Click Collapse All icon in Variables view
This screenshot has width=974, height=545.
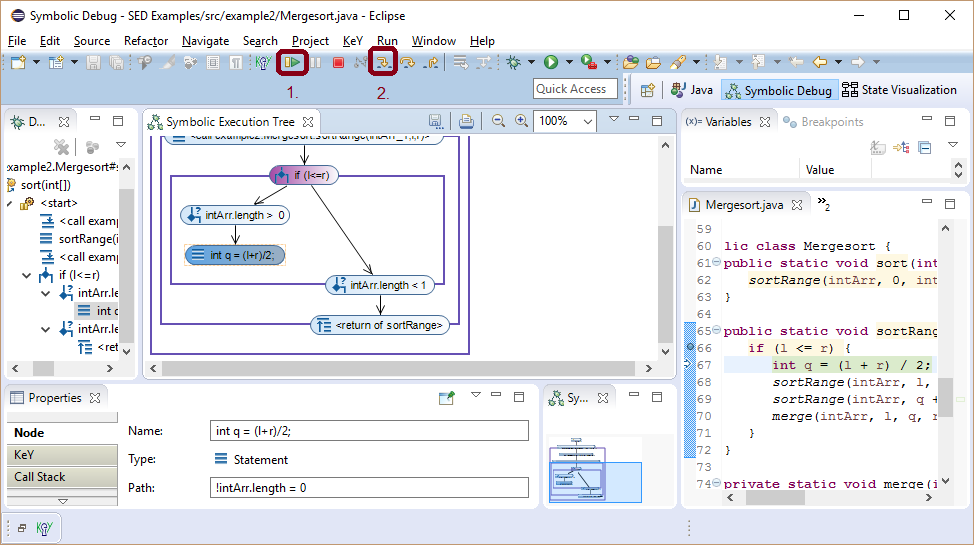coord(925,147)
